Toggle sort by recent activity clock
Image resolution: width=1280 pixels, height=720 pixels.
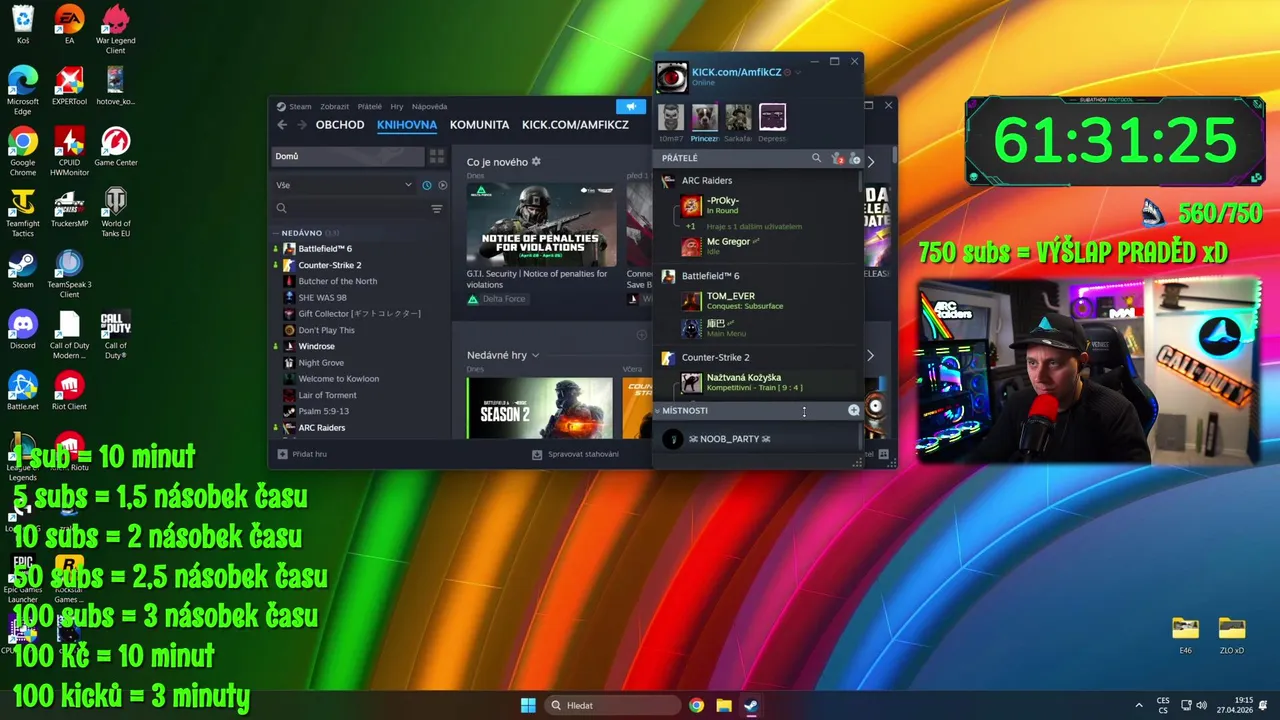pyautogui.click(x=427, y=185)
